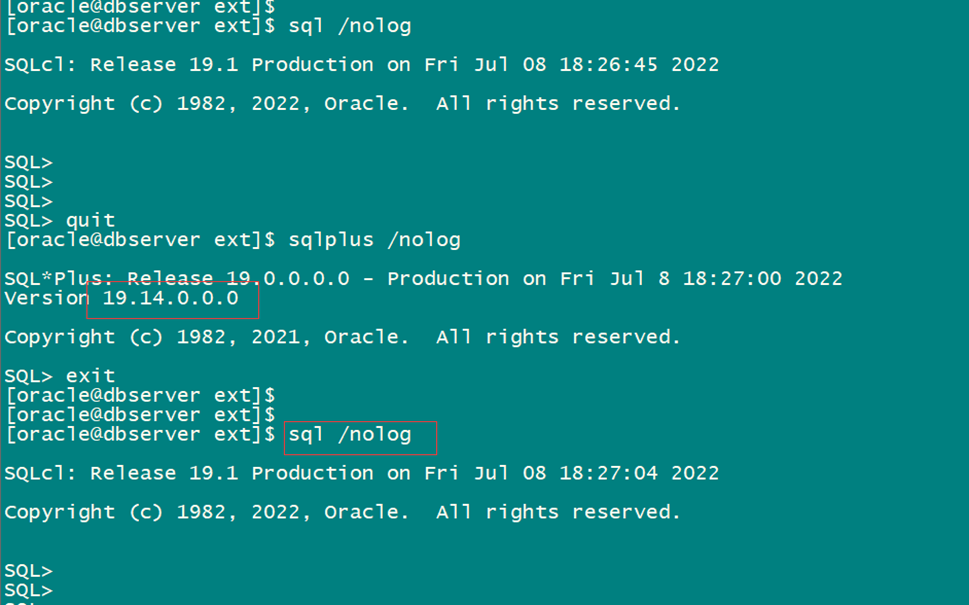
Task: Click the exit command after SQL prompt
Action: click(90, 376)
